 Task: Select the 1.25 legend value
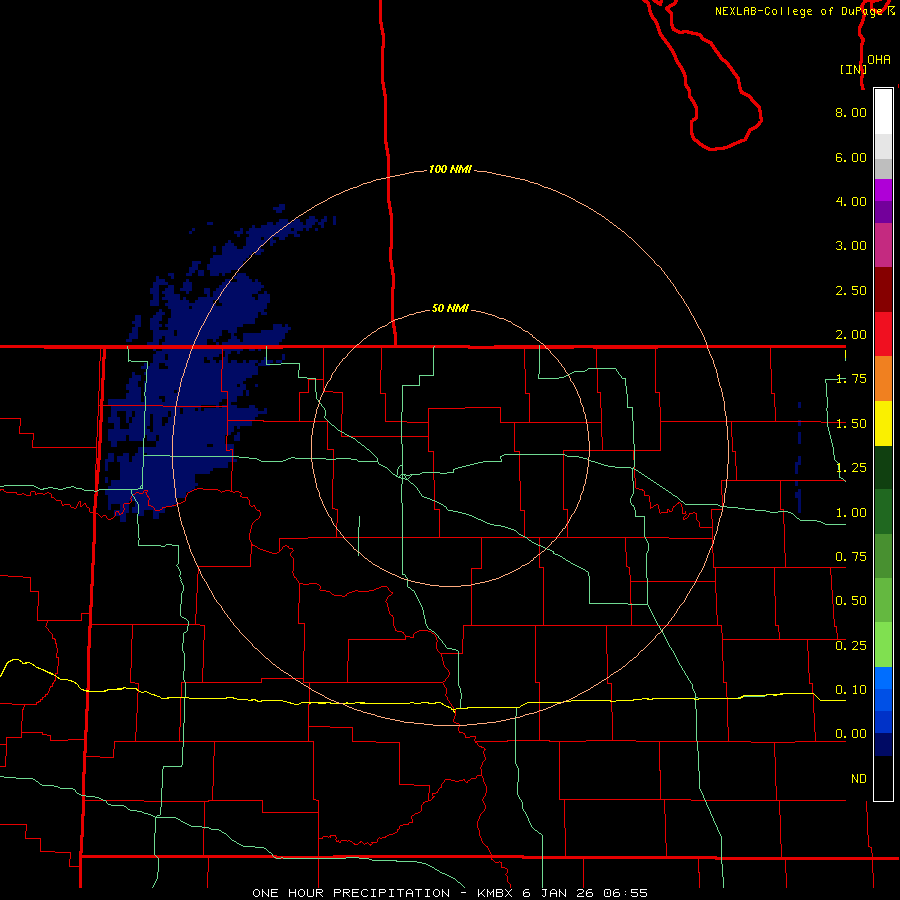(x=851, y=468)
